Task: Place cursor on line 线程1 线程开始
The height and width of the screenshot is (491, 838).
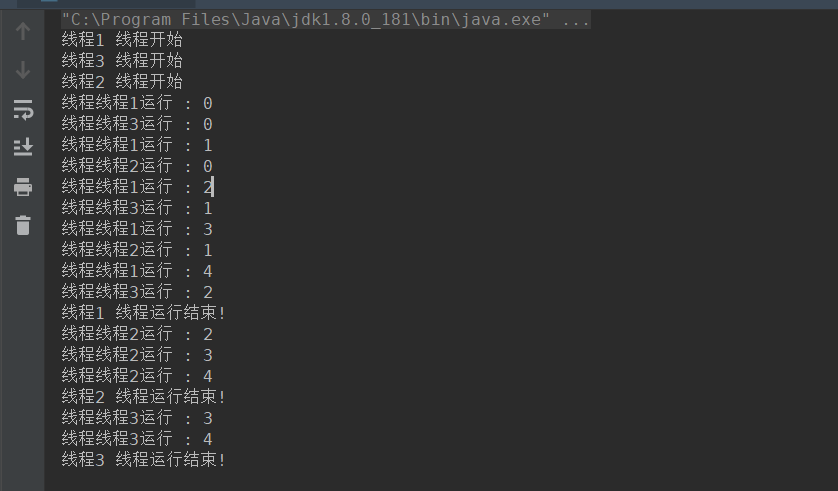Action: point(122,40)
